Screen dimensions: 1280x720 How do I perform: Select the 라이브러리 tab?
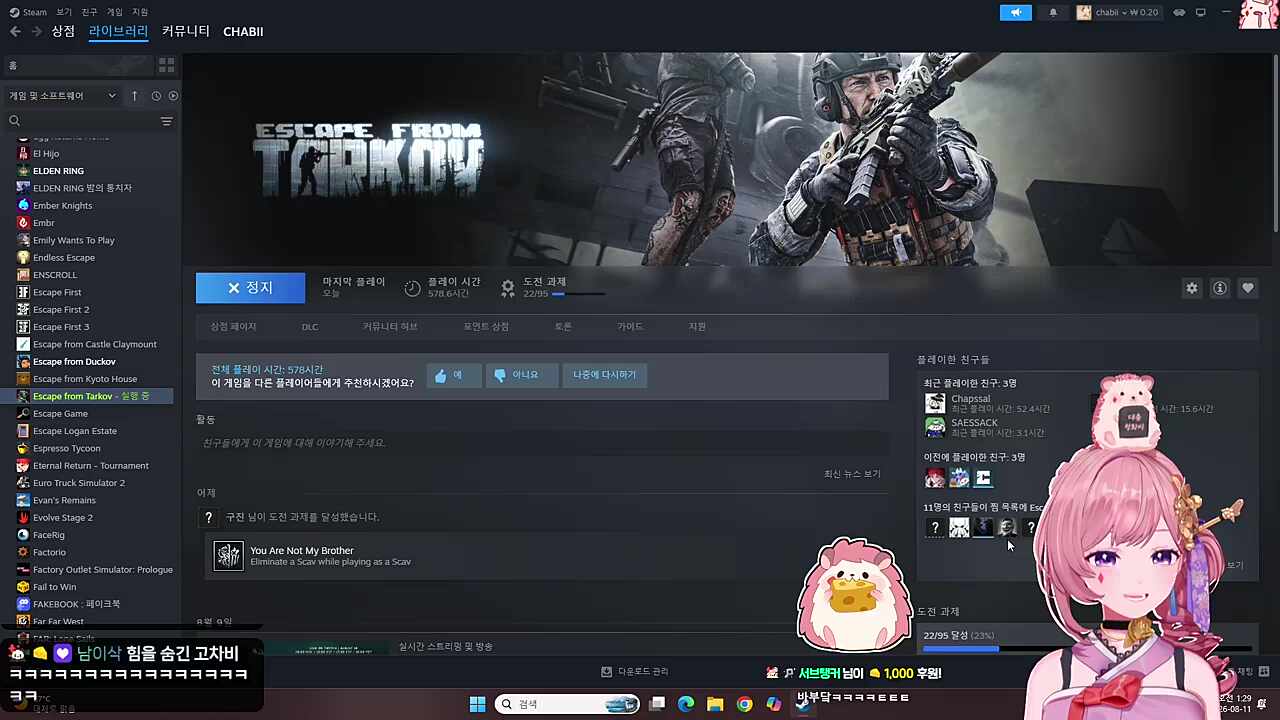(118, 32)
